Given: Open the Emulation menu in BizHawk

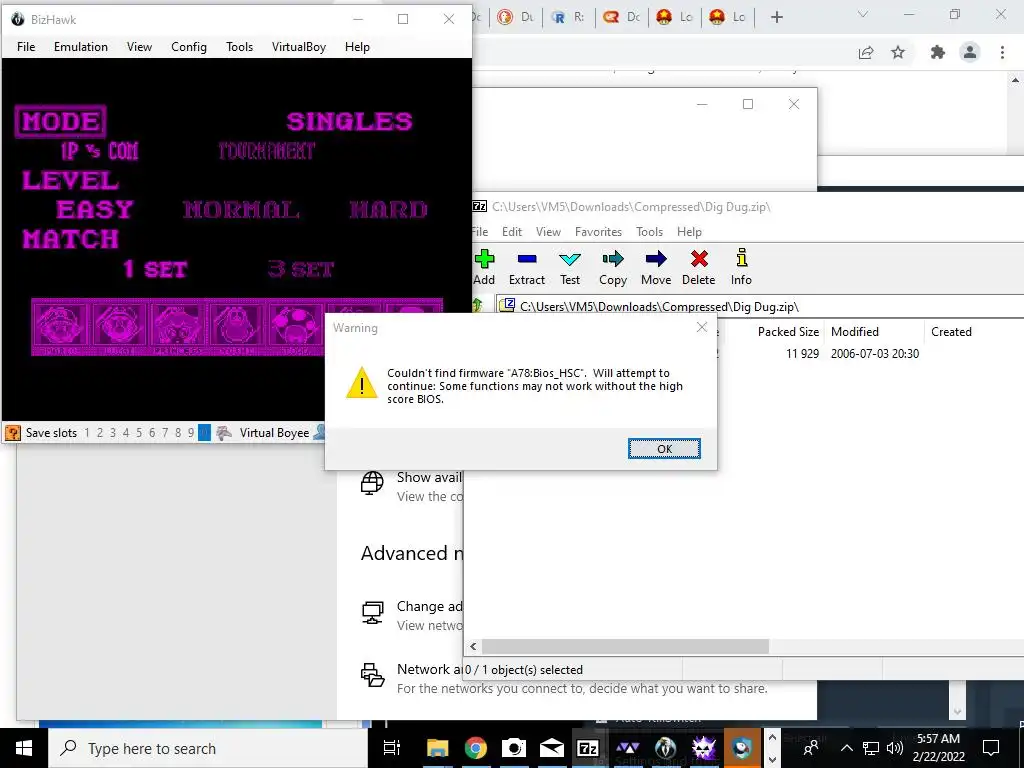Looking at the screenshot, I should pyautogui.click(x=81, y=47).
